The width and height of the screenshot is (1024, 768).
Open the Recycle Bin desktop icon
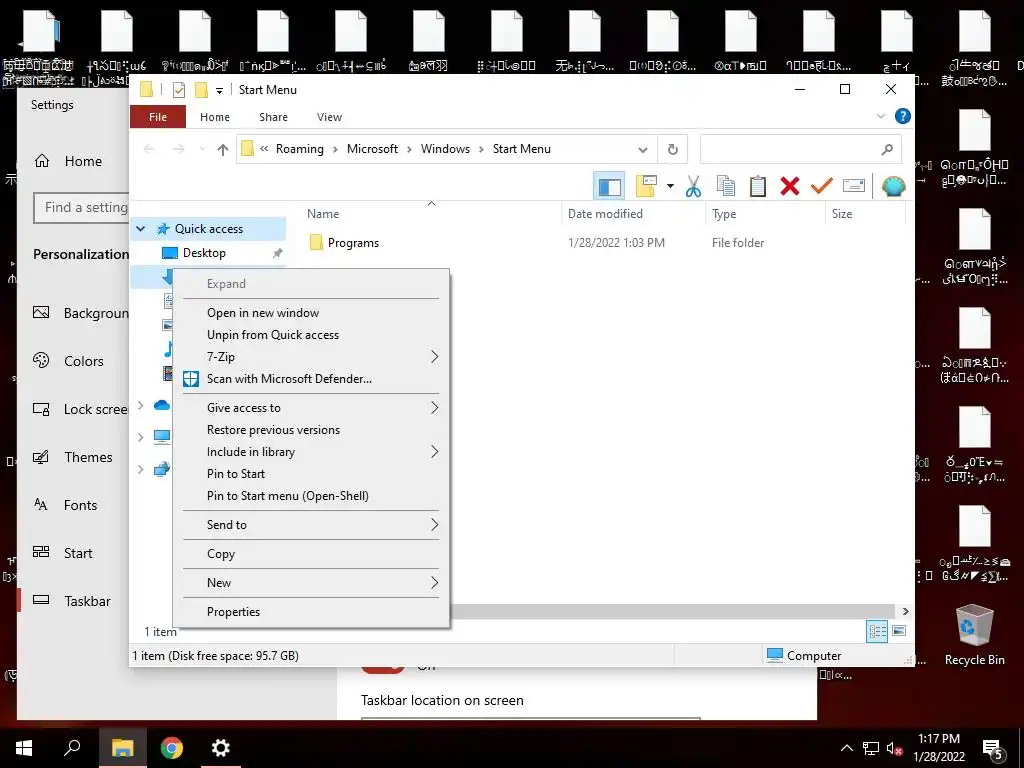974,635
